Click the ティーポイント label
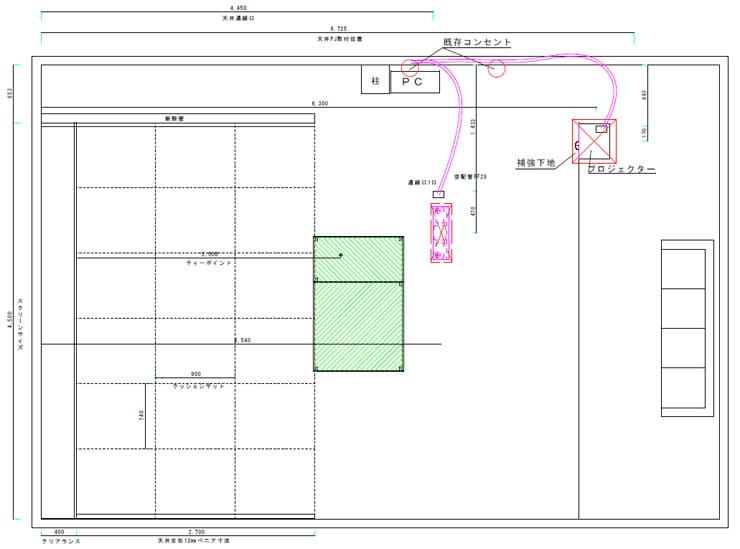 (209, 262)
